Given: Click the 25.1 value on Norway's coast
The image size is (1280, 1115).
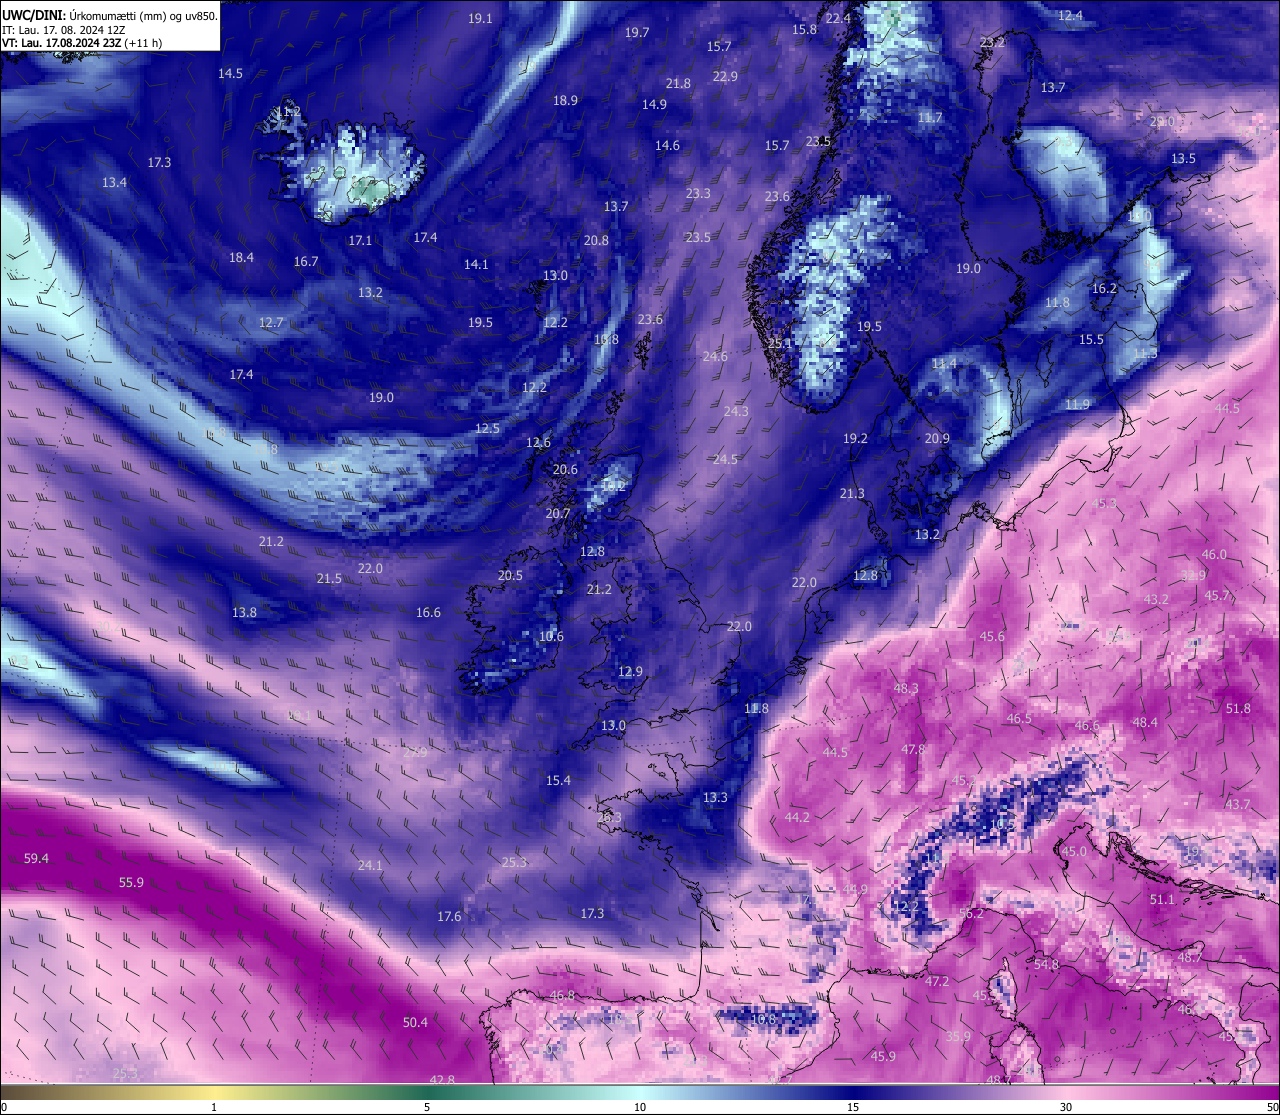Looking at the screenshot, I should pyautogui.click(x=780, y=344).
